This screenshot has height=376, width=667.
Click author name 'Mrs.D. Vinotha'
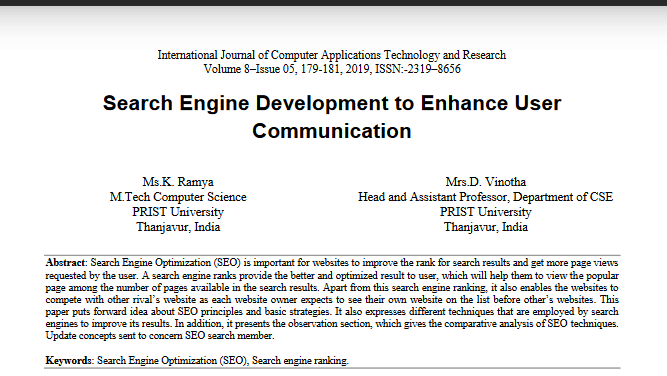pyautogui.click(x=486, y=182)
